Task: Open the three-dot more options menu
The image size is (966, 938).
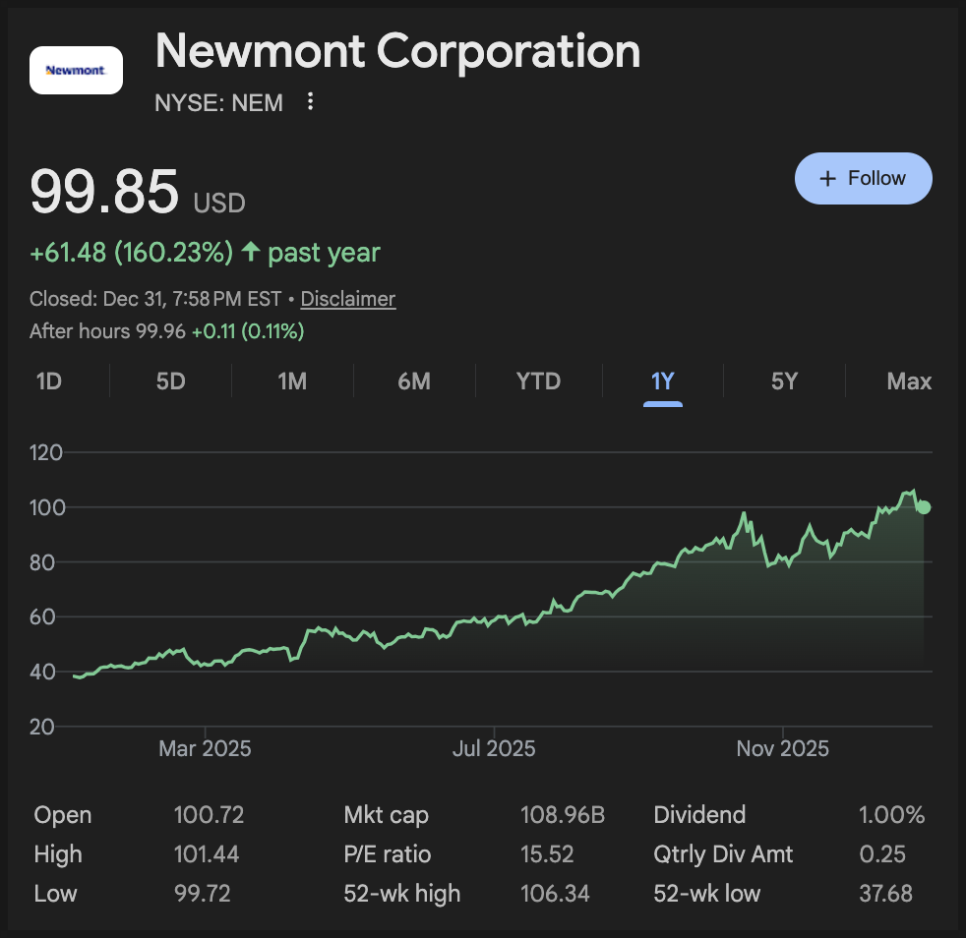Action: coord(310,102)
